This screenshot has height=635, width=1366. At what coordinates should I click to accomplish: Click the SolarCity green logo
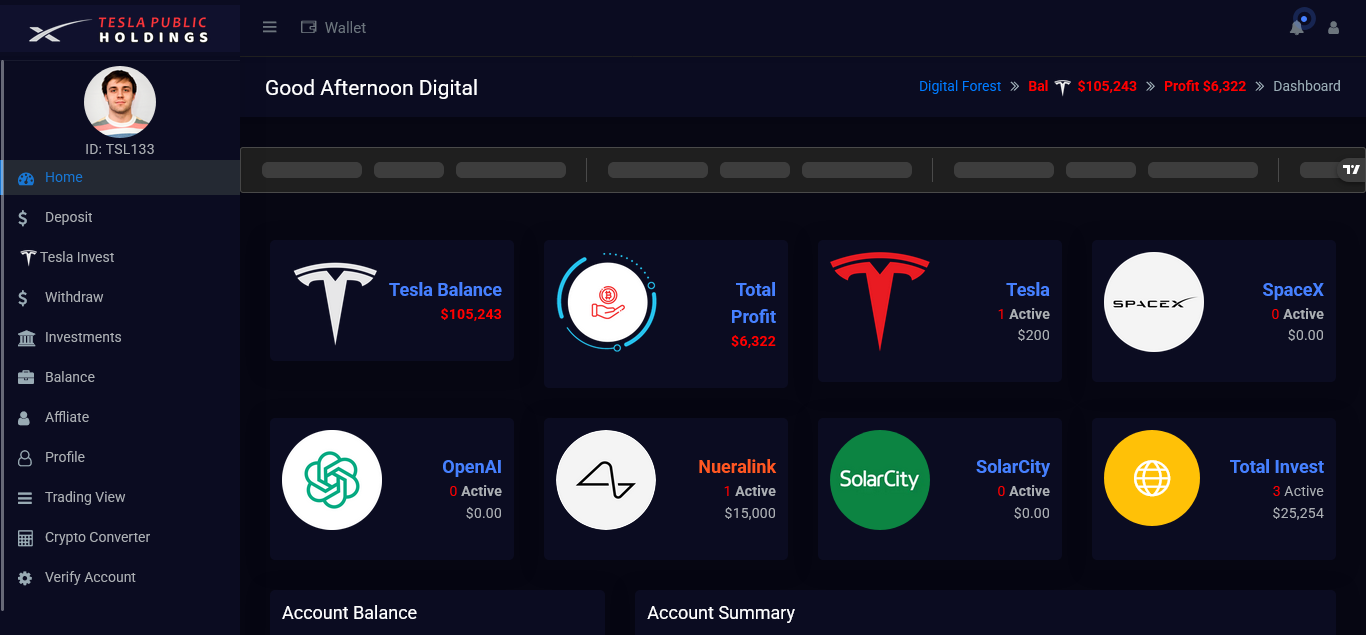880,480
